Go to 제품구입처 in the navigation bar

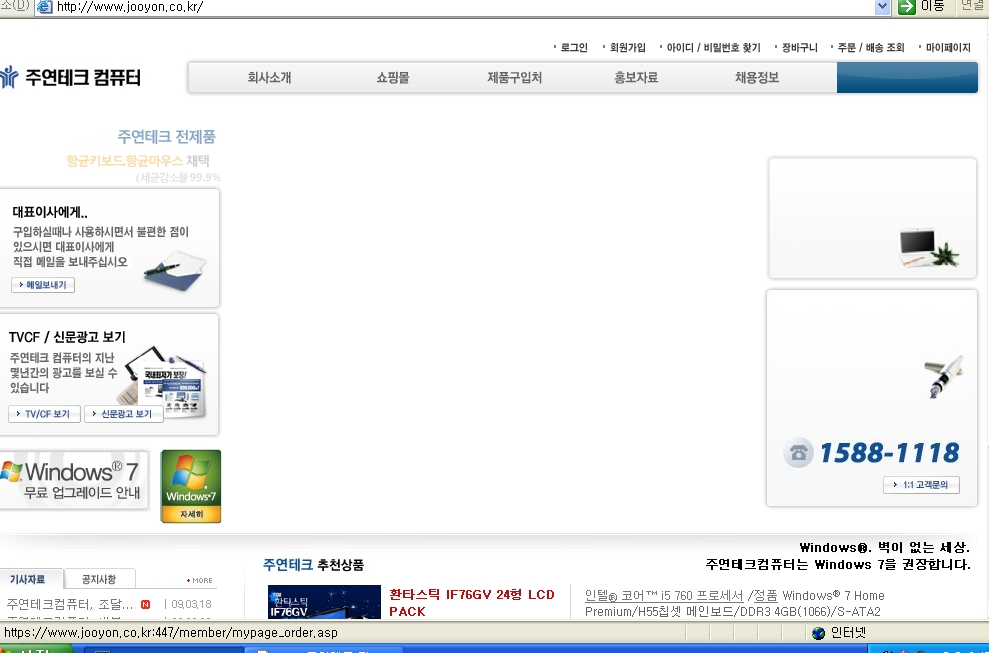(x=515, y=78)
